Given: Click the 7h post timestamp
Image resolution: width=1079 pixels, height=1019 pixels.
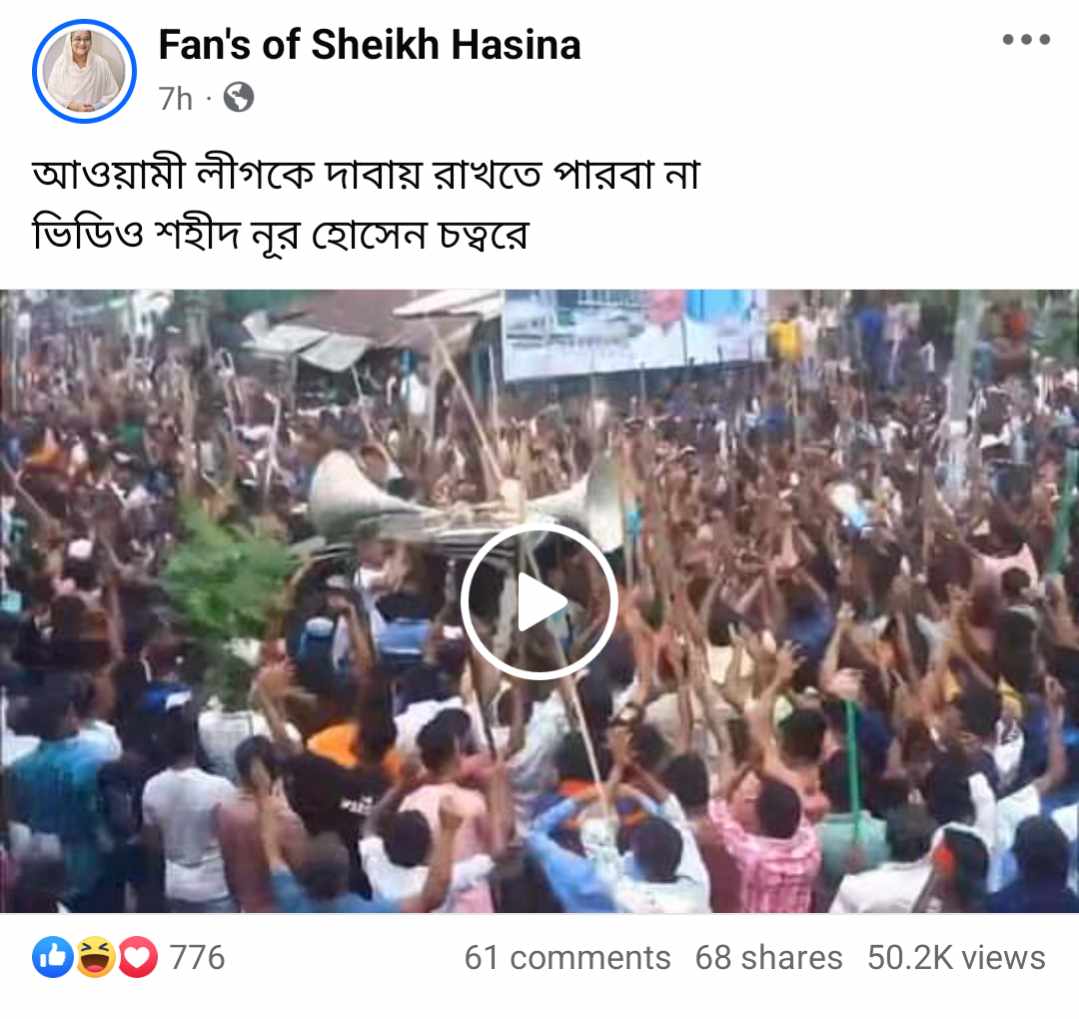Looking at the screenshot, I should pos(175,98).
